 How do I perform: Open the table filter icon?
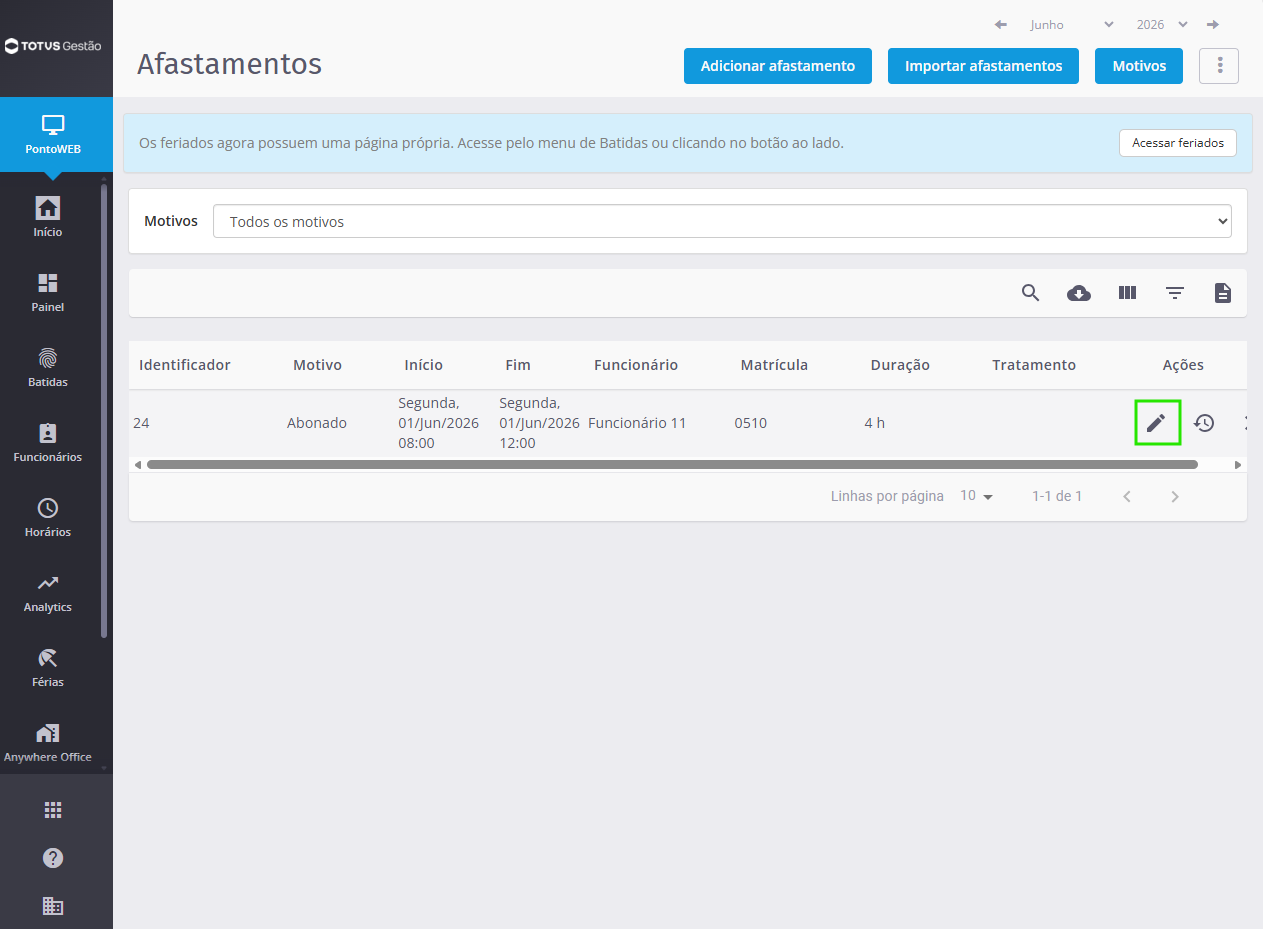1175,293
